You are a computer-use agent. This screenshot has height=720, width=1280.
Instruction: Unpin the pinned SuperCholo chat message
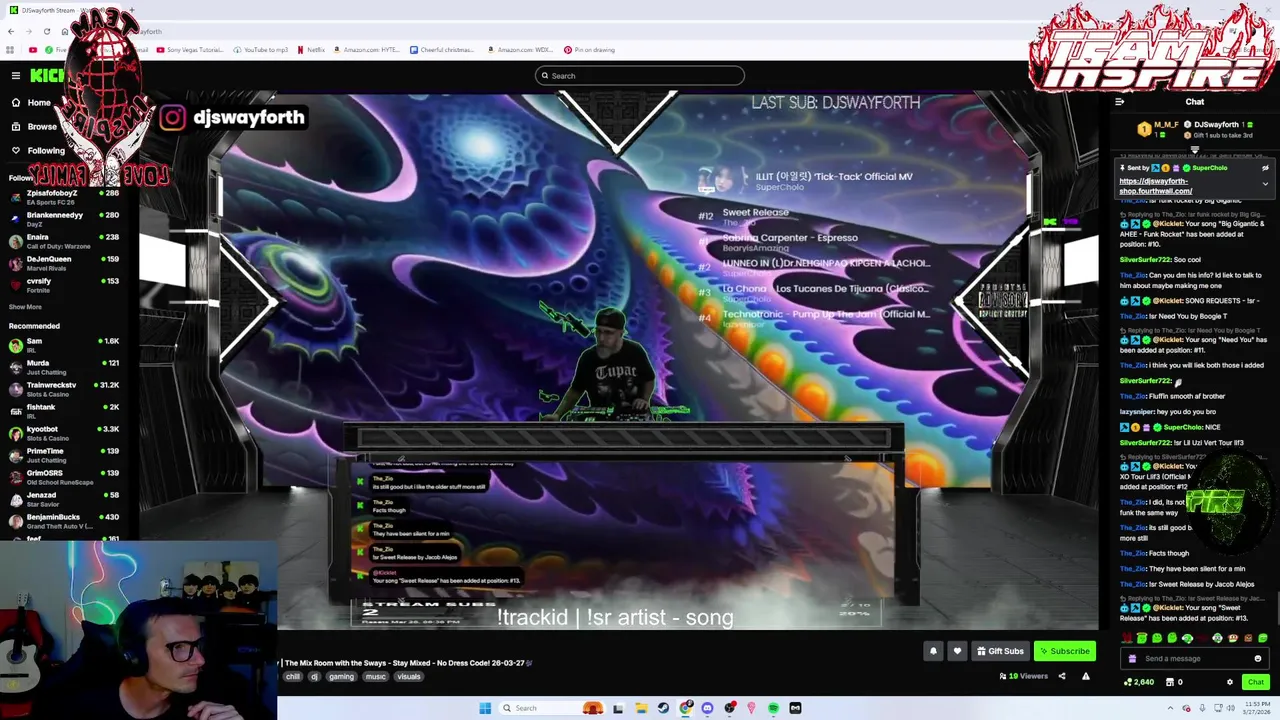coord(1265,168)
